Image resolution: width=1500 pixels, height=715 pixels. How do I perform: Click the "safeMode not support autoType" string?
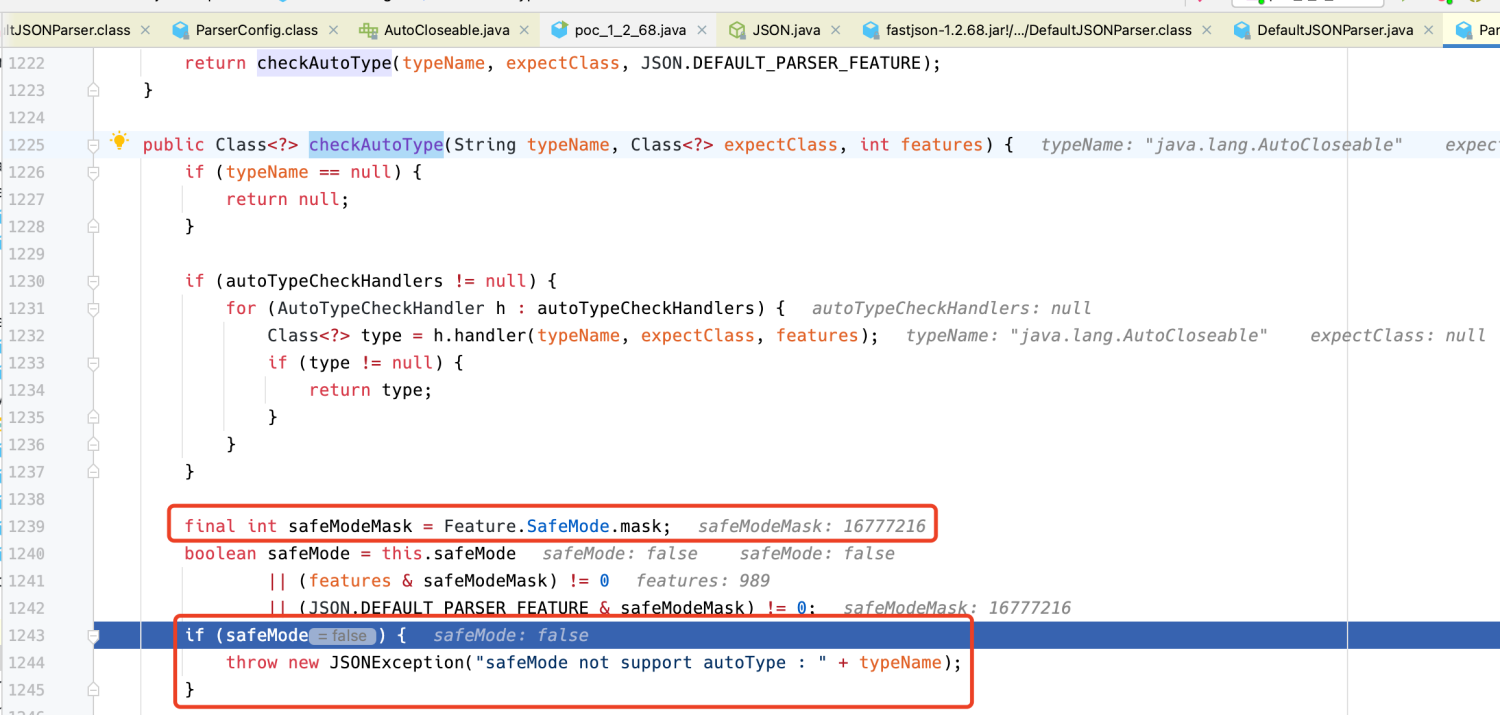click(x=650, y=662)
